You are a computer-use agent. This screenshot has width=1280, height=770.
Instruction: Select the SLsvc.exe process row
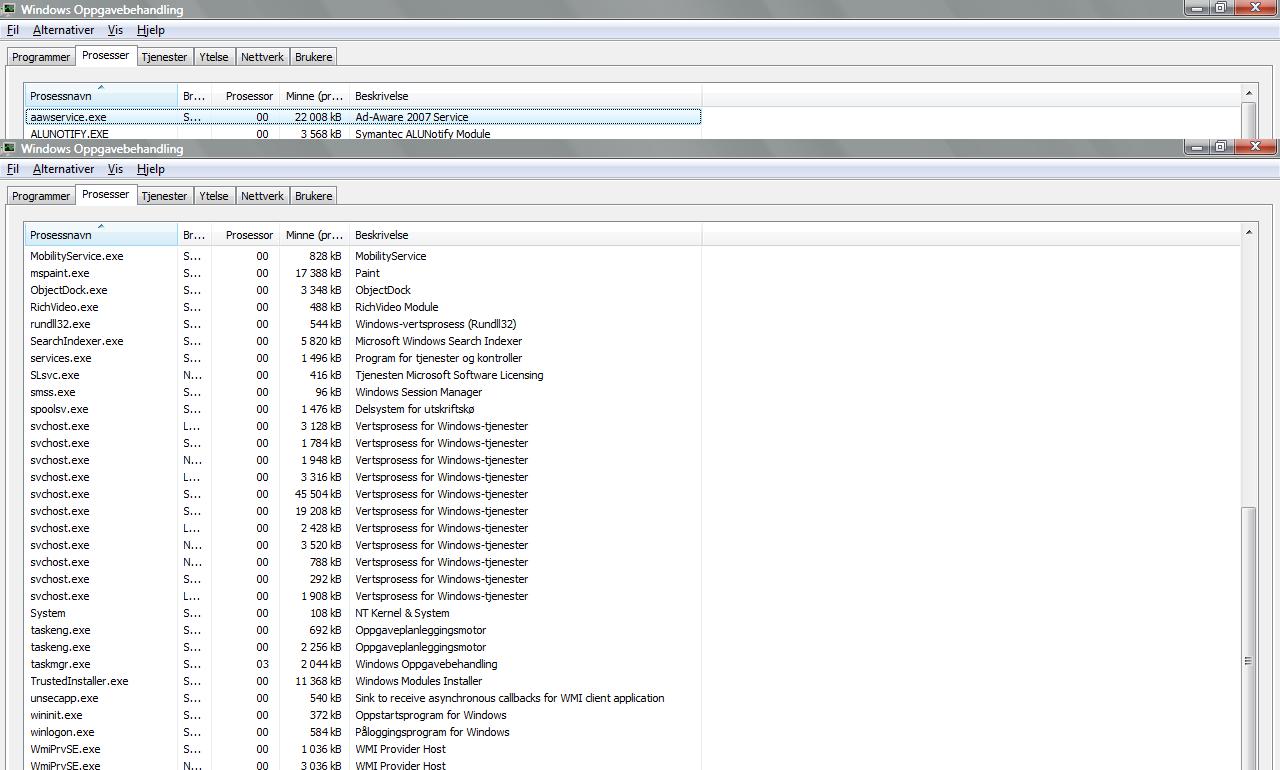click(x=363, y=375)
